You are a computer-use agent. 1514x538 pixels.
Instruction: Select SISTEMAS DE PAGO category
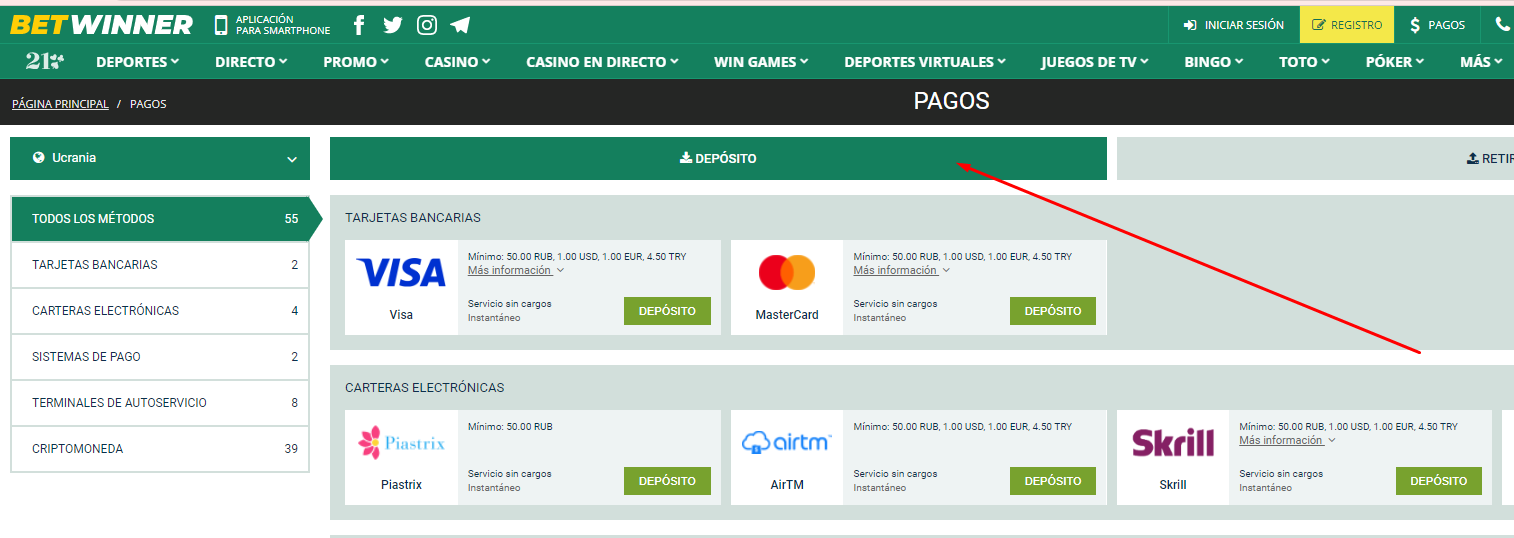tap(160, 357)
